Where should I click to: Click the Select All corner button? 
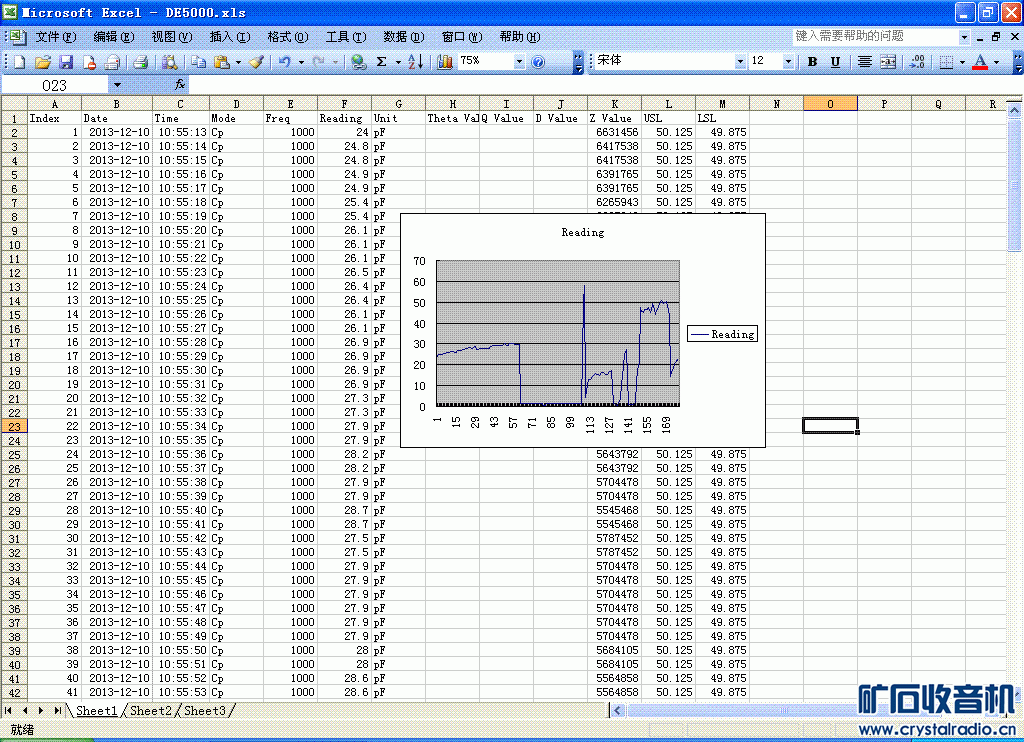pos(14,104)
